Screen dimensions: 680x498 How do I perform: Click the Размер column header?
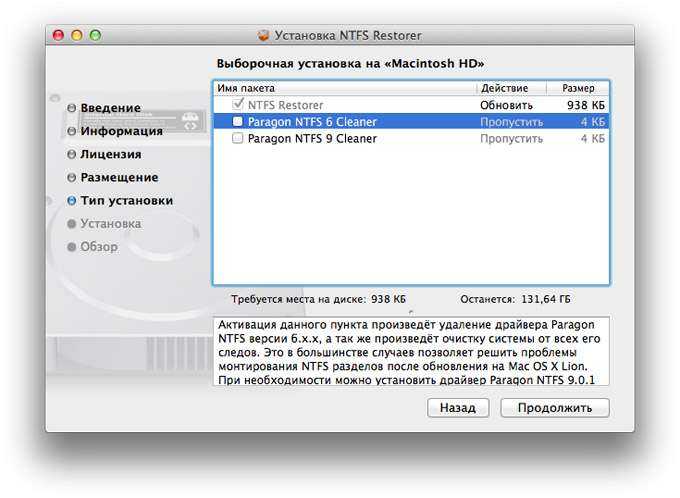(x=578, y=88)
